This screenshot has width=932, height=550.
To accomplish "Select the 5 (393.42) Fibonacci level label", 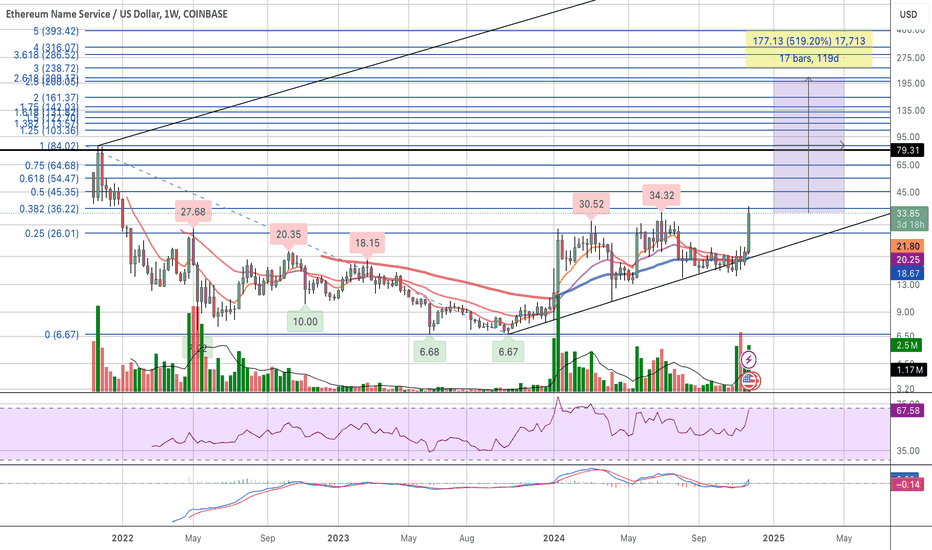I will pos(56,31).
